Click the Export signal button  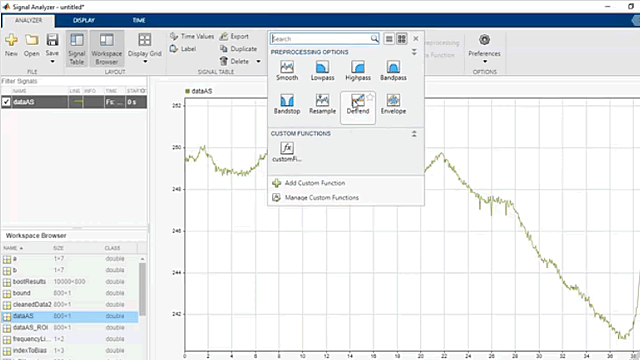point(234,36)
